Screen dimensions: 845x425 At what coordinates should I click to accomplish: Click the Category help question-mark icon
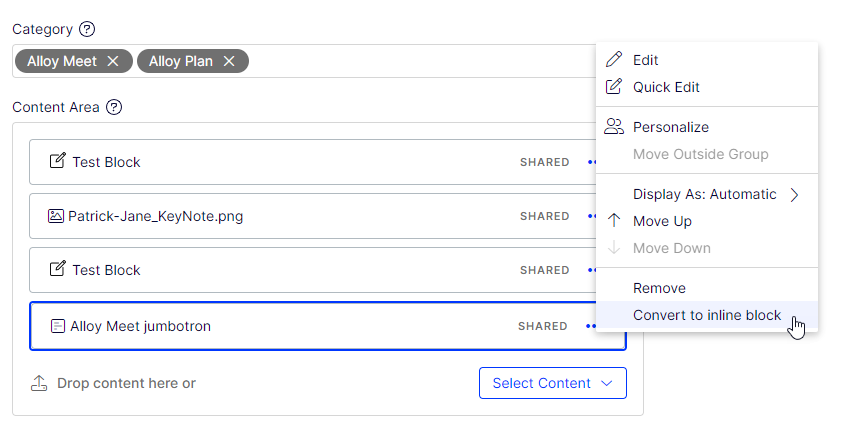click(x=87, y=29)
